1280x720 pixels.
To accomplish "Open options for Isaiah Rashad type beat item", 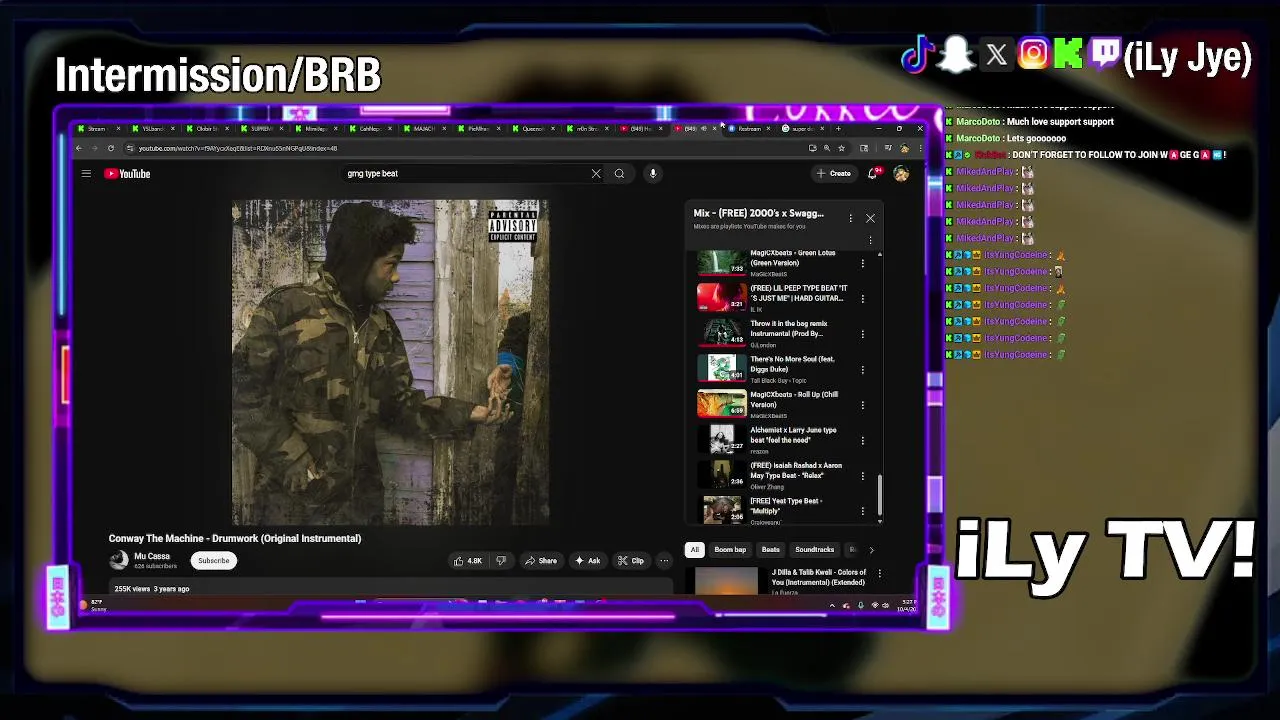I will tap(863, 476).
